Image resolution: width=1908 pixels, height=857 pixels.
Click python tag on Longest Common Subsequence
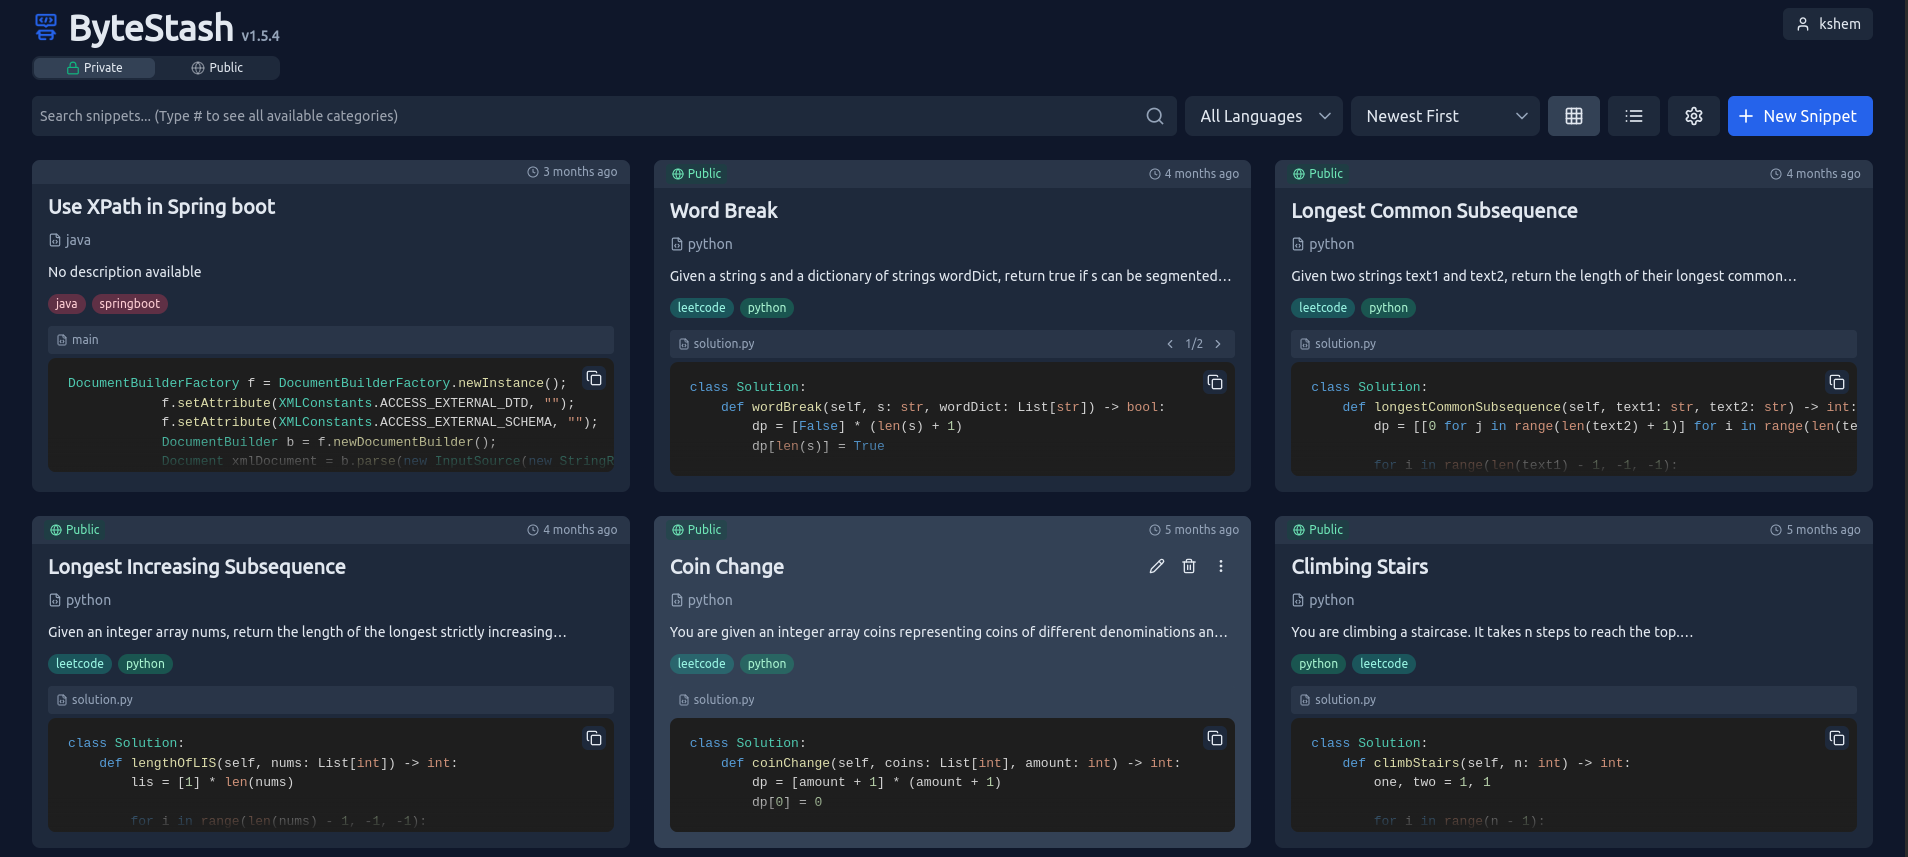point(1388,308)
